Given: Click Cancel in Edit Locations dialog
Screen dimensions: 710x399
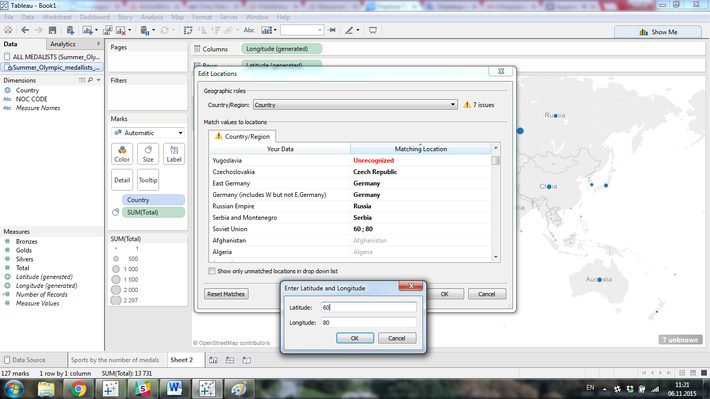Looking at the screenshot, I should [487, 294].
